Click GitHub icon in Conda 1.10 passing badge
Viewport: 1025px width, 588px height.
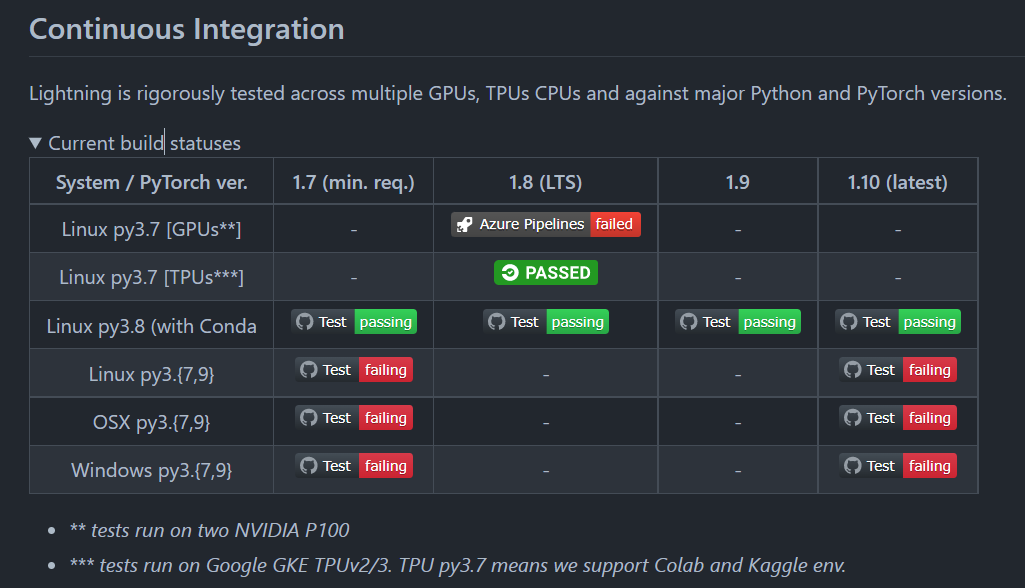[x=849, y=322]
